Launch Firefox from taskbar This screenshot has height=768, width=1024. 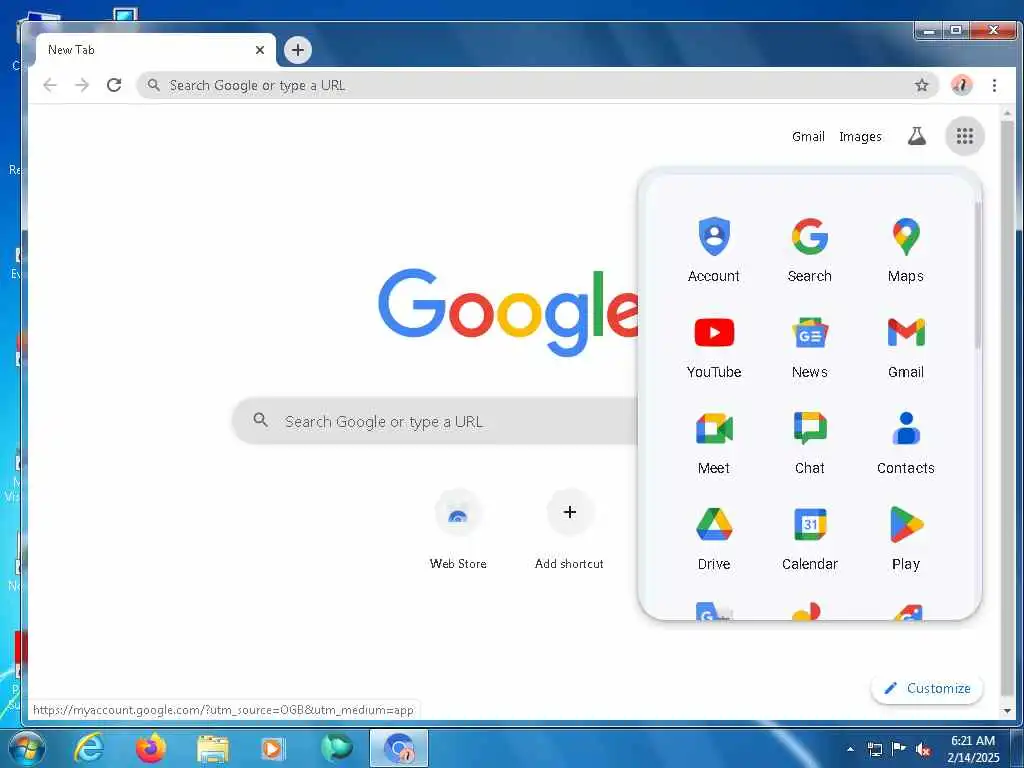coord(151,748)
